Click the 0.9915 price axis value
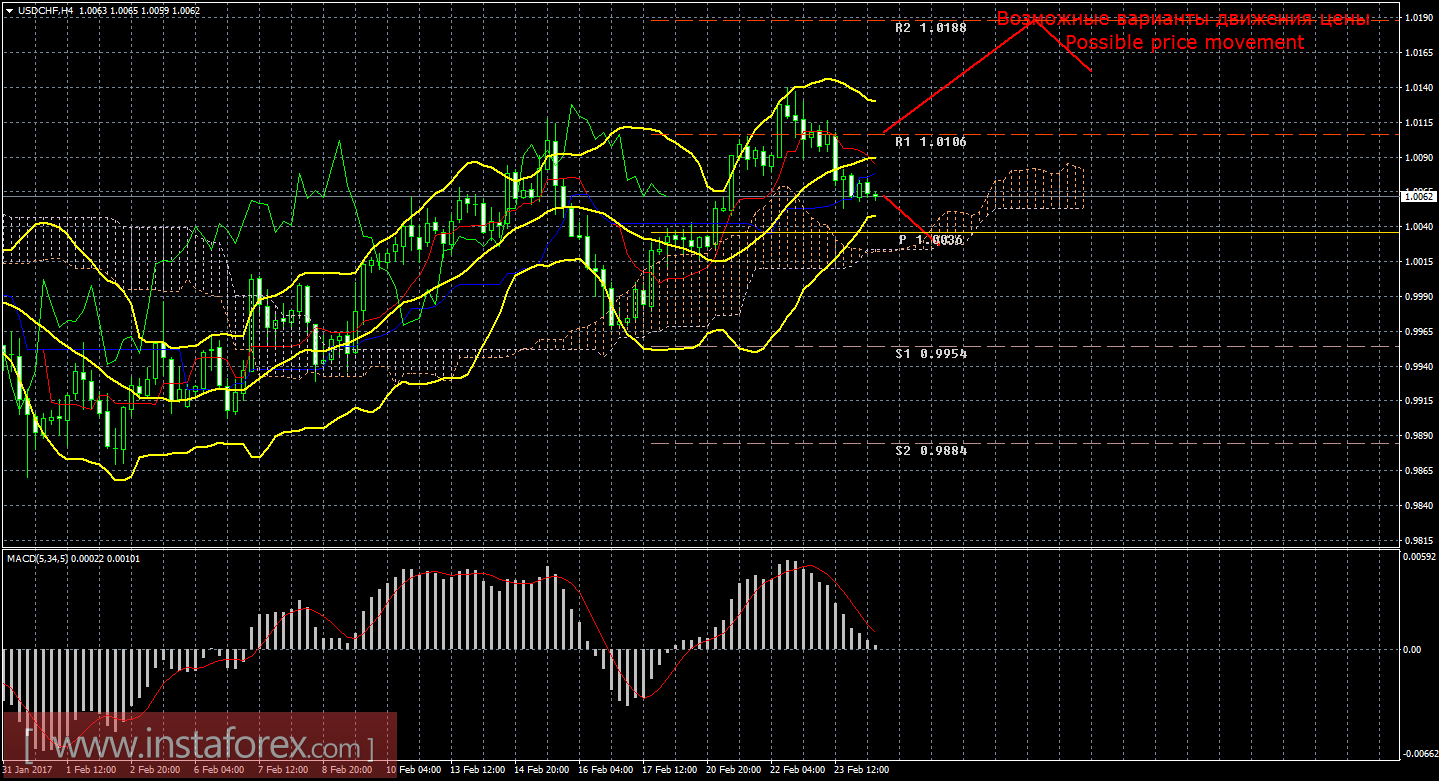 click(1419, 401)
